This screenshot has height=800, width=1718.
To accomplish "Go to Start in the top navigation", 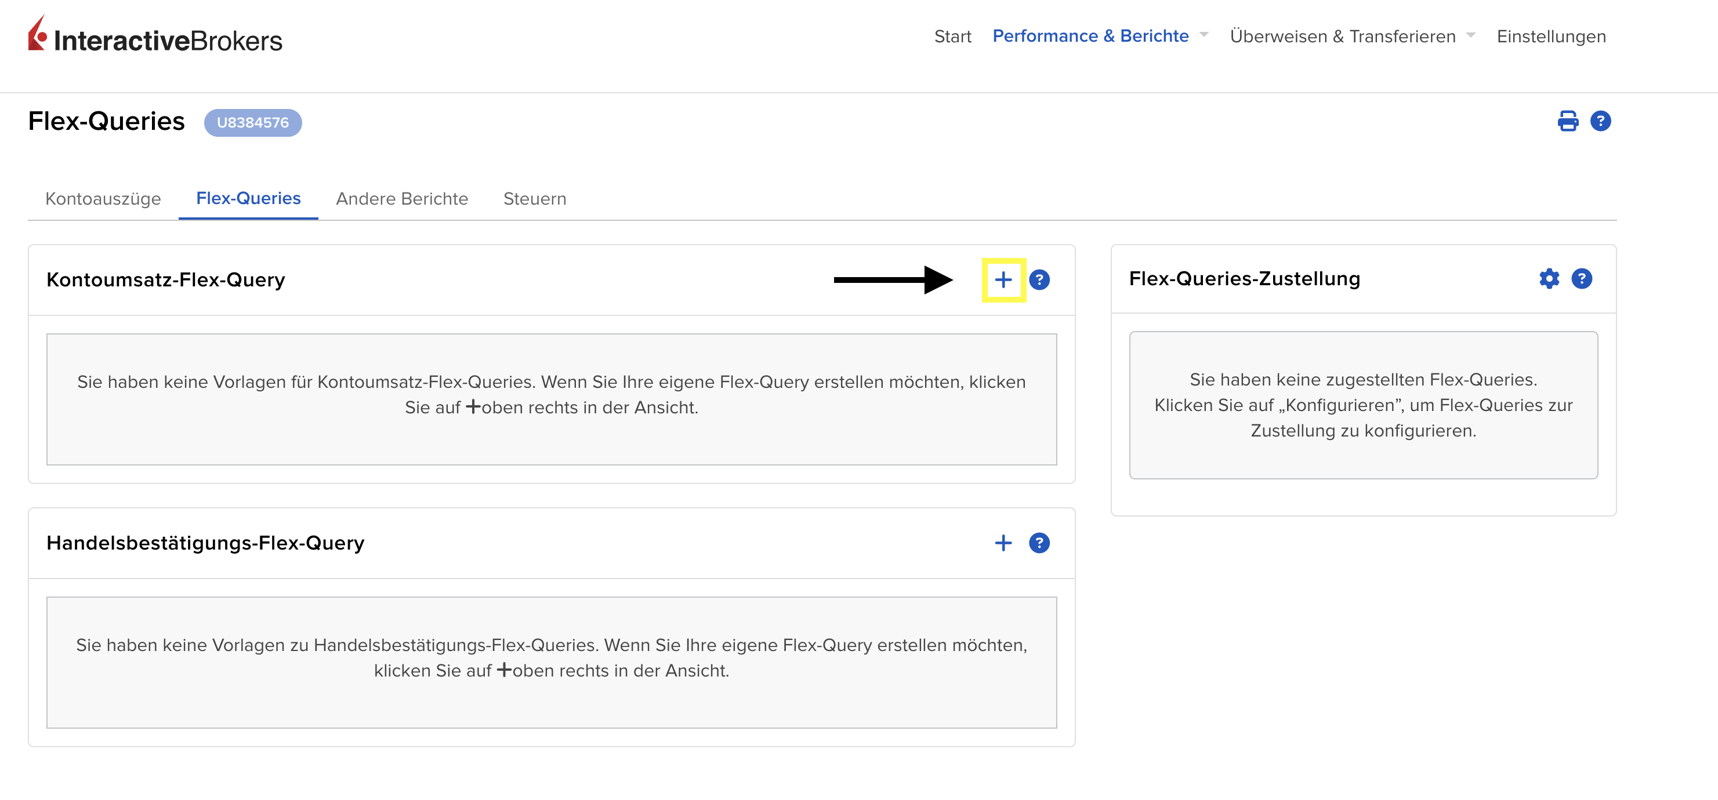I will pos(952,36).
